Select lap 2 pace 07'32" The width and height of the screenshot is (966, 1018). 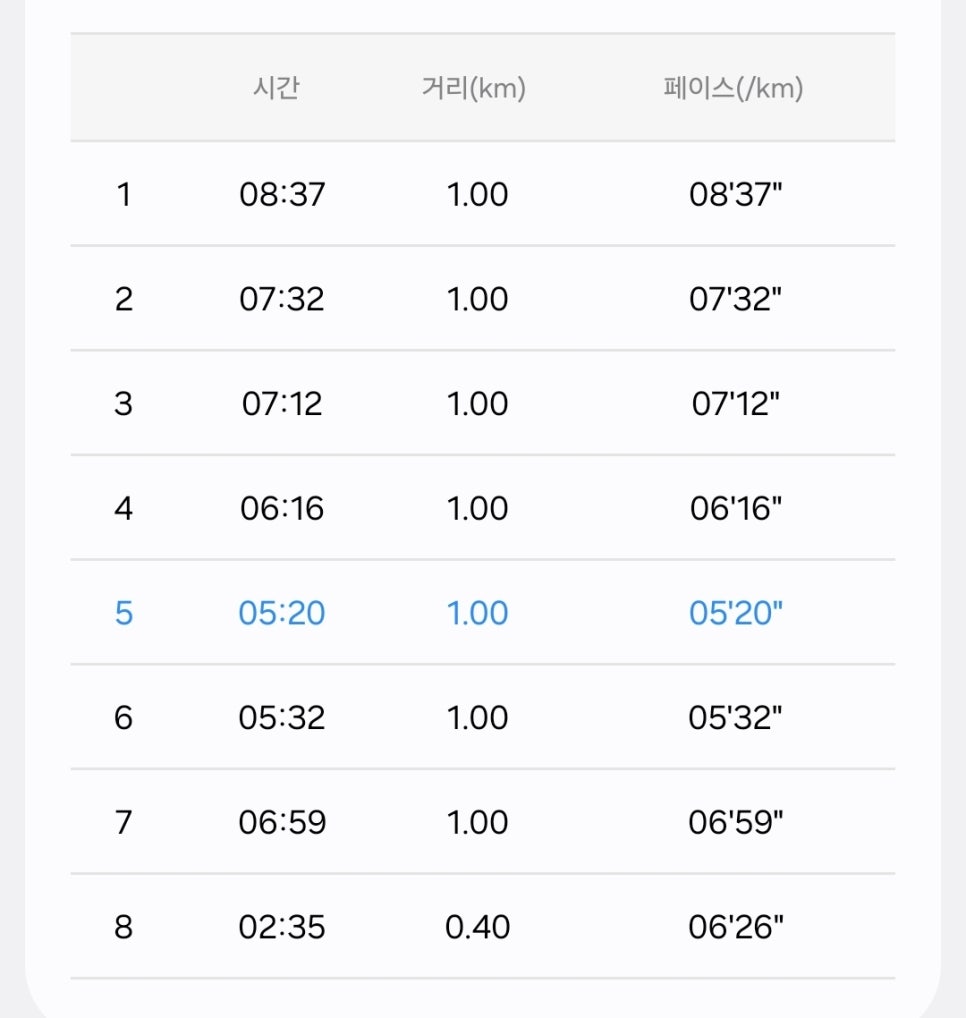click(x=736, y=299)
